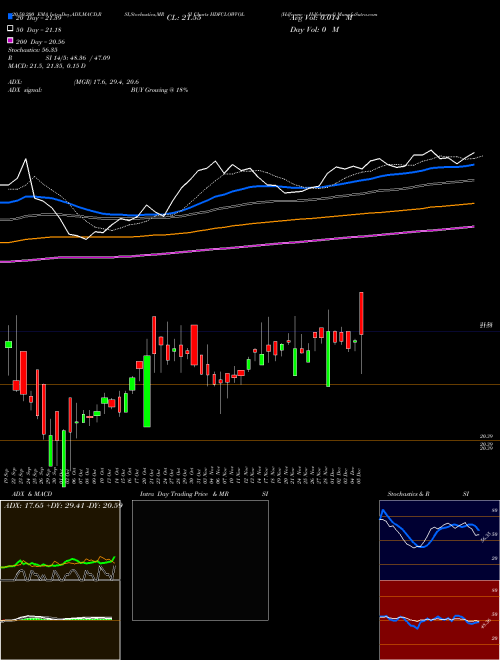The width and height of the screenshot is (500, 660).
Task: Click the ADX (MGR) 17.6, 29.4, 20.6 values
Action: pyautogui.click(x=106, y=82)
